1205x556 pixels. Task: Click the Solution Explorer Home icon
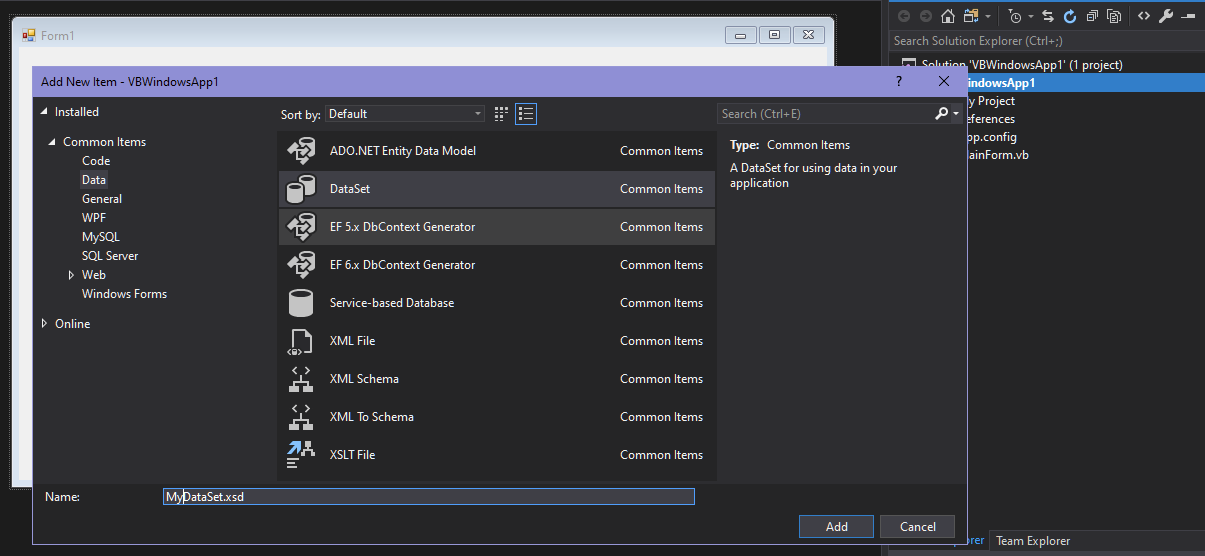point(948,16)
